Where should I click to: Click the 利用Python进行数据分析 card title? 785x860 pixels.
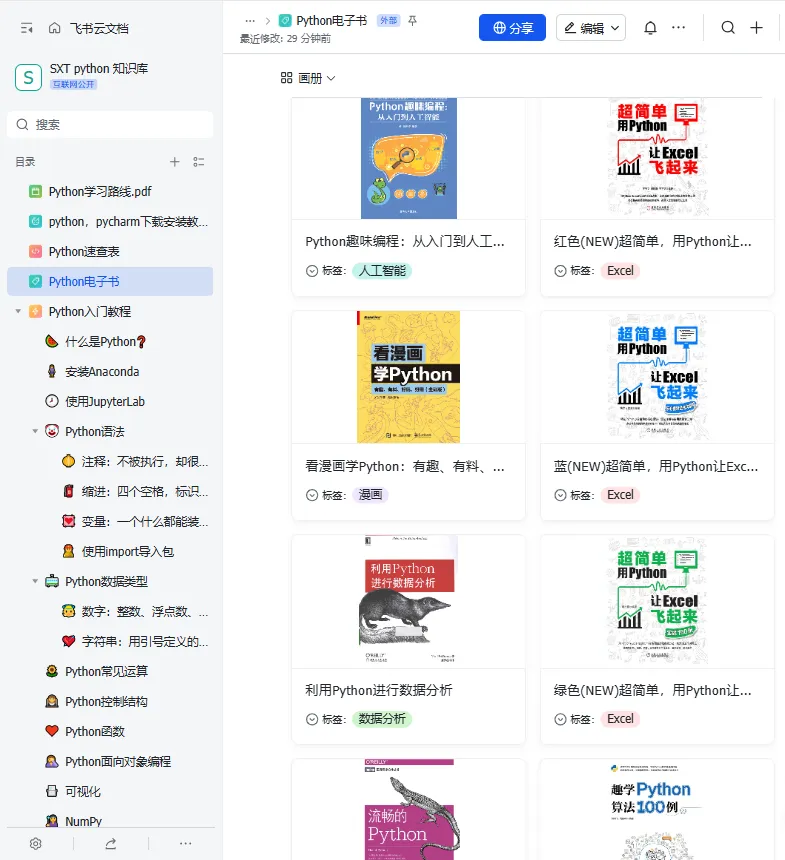coord(379,691)
